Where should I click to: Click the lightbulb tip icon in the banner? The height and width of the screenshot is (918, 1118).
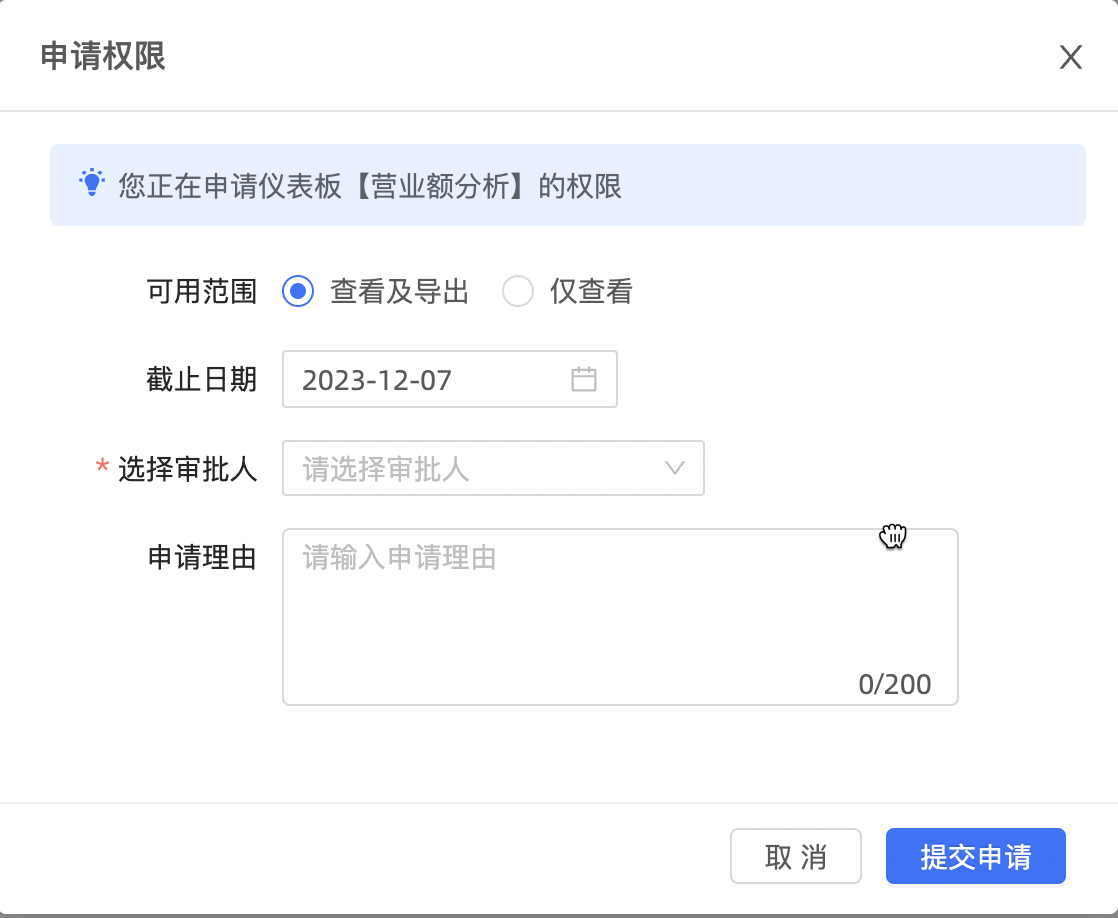tap(92, 183)
